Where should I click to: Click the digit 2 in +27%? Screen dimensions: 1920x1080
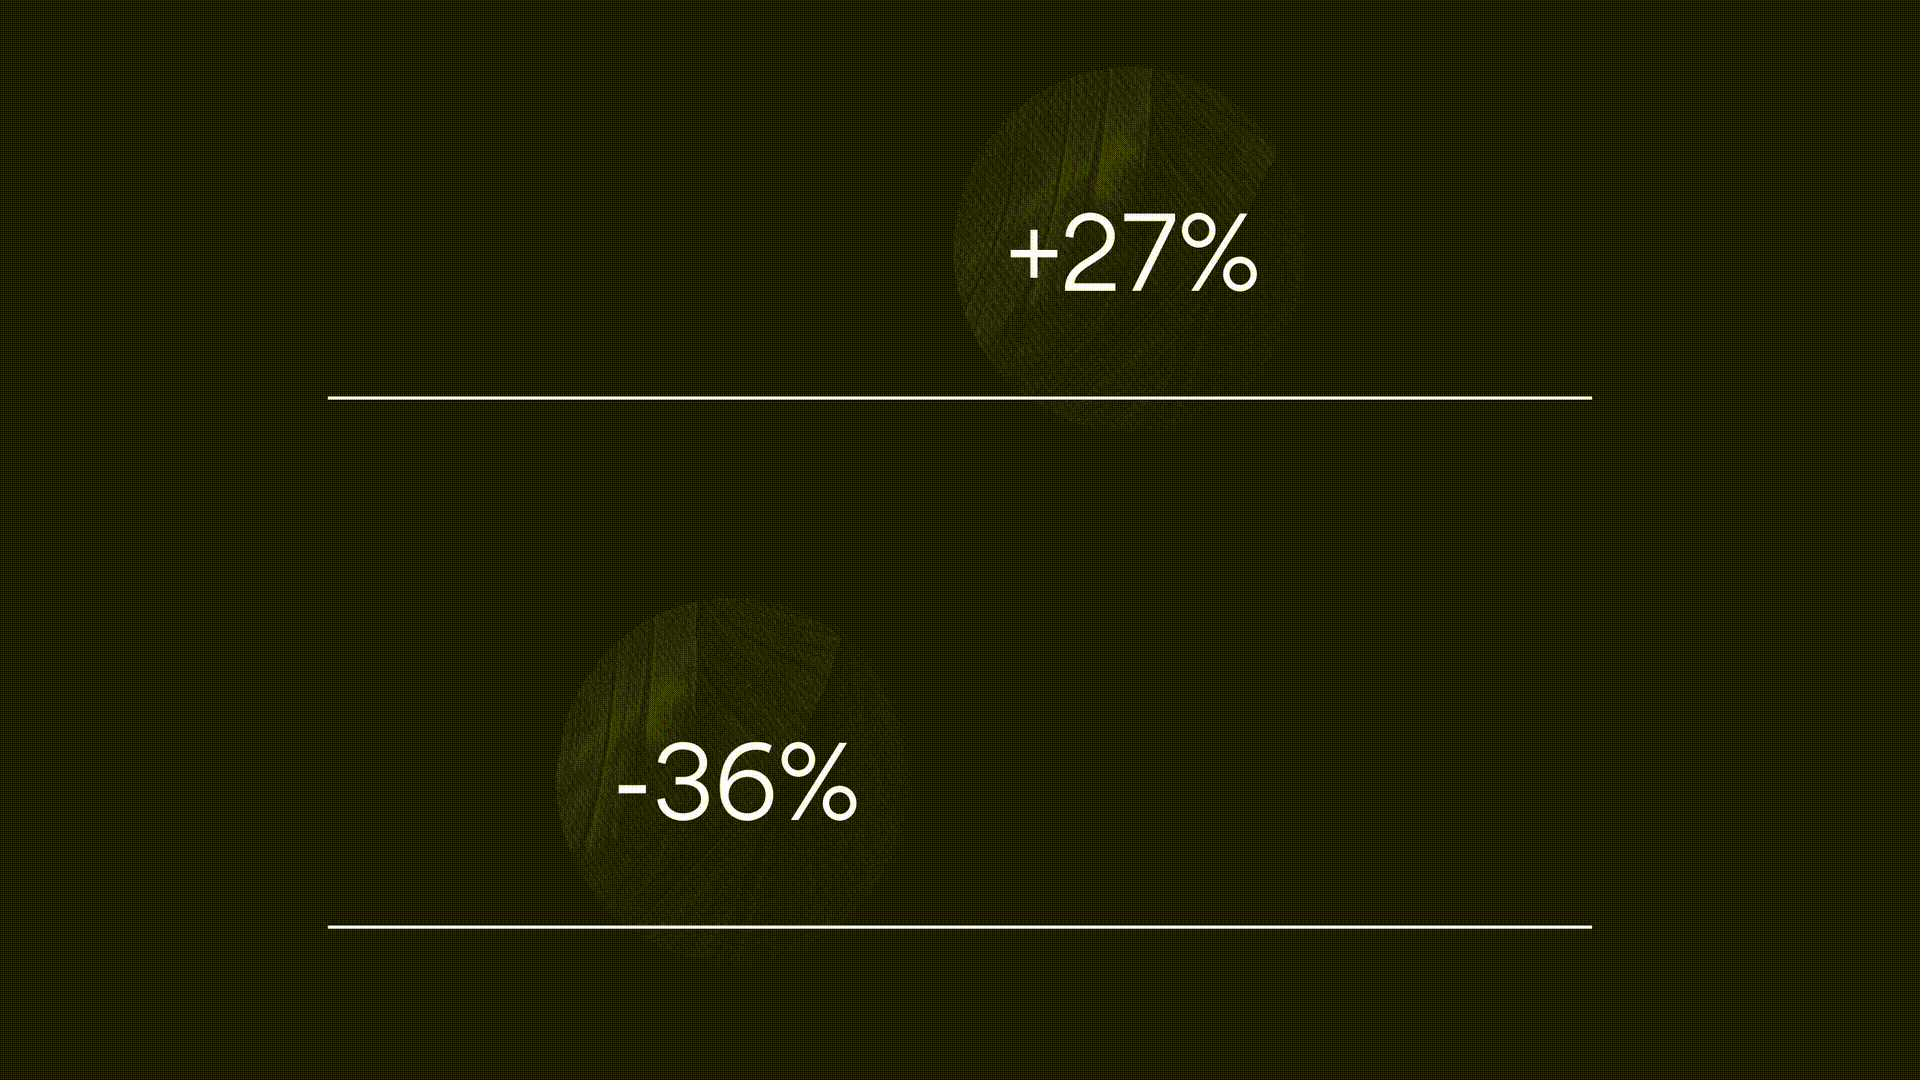click(x=1089, y=255)
